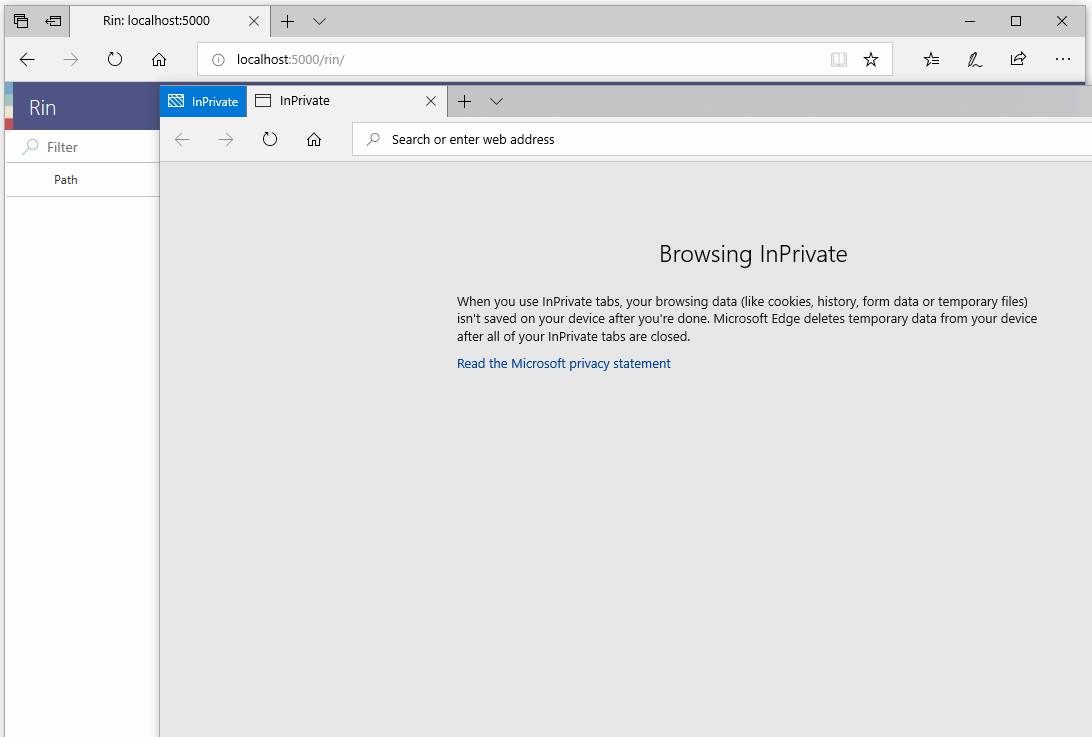The width and height of the screenshot is (1092, 737).
Task: Open Read the Microsoft privacy statement link
Action: click(x=563, y=364)
